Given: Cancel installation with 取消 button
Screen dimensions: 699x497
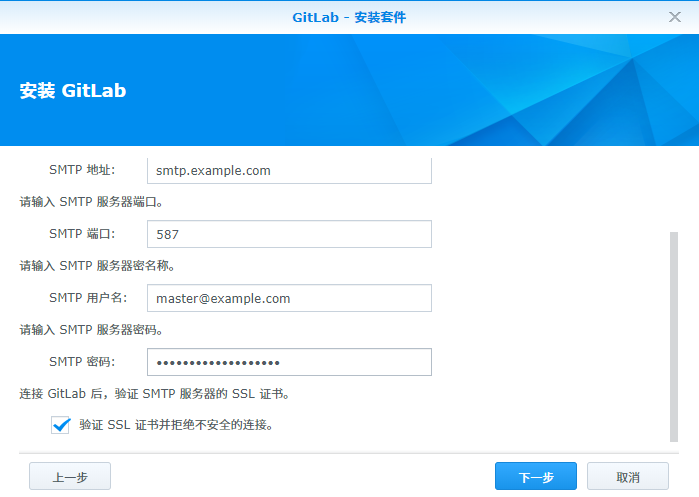Looking at the screenshot, I should click(628, 477).
